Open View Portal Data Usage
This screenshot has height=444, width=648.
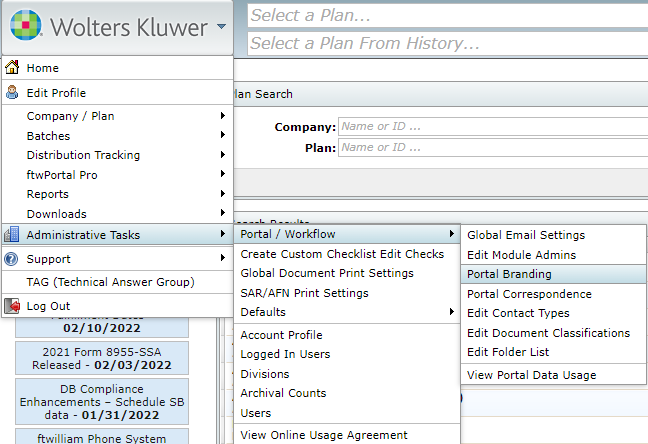pos(553,375)
